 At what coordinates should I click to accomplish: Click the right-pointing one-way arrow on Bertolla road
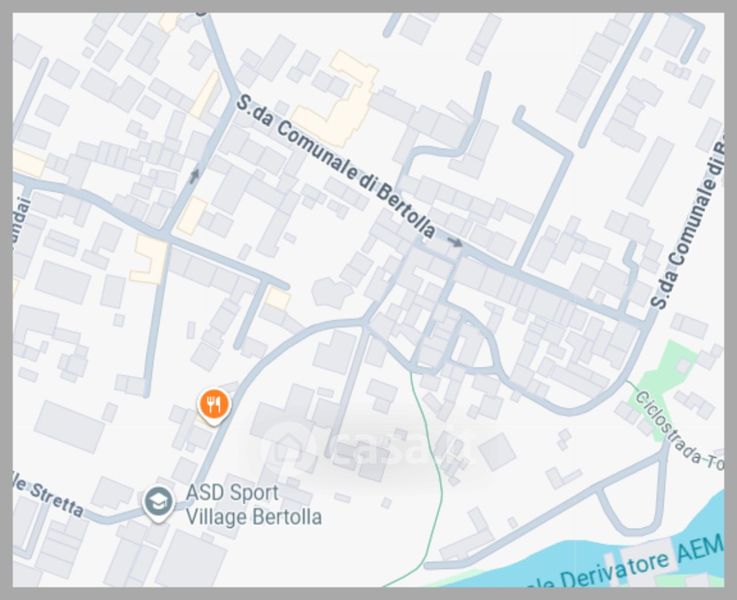pos(455,242)
